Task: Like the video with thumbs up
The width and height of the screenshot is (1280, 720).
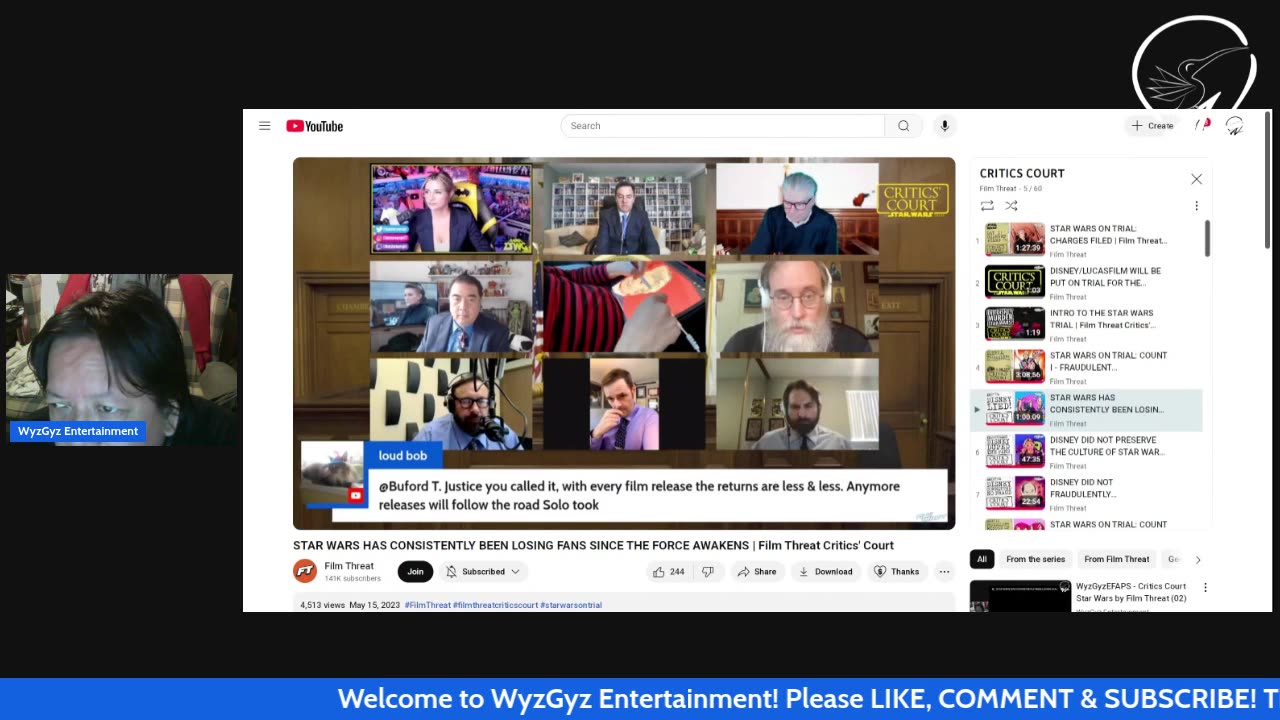Action: [x=668, y=572]
